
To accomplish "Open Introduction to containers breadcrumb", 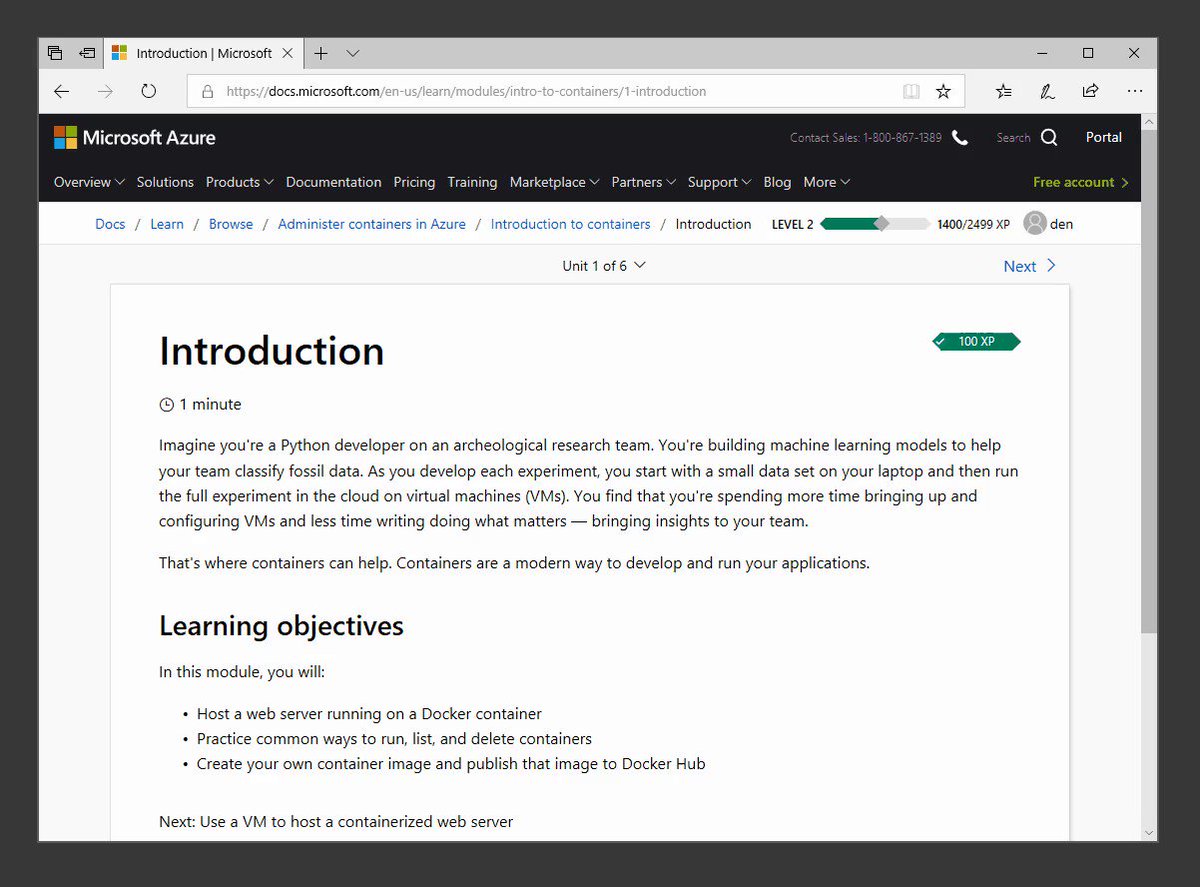I will pos(570,224).
